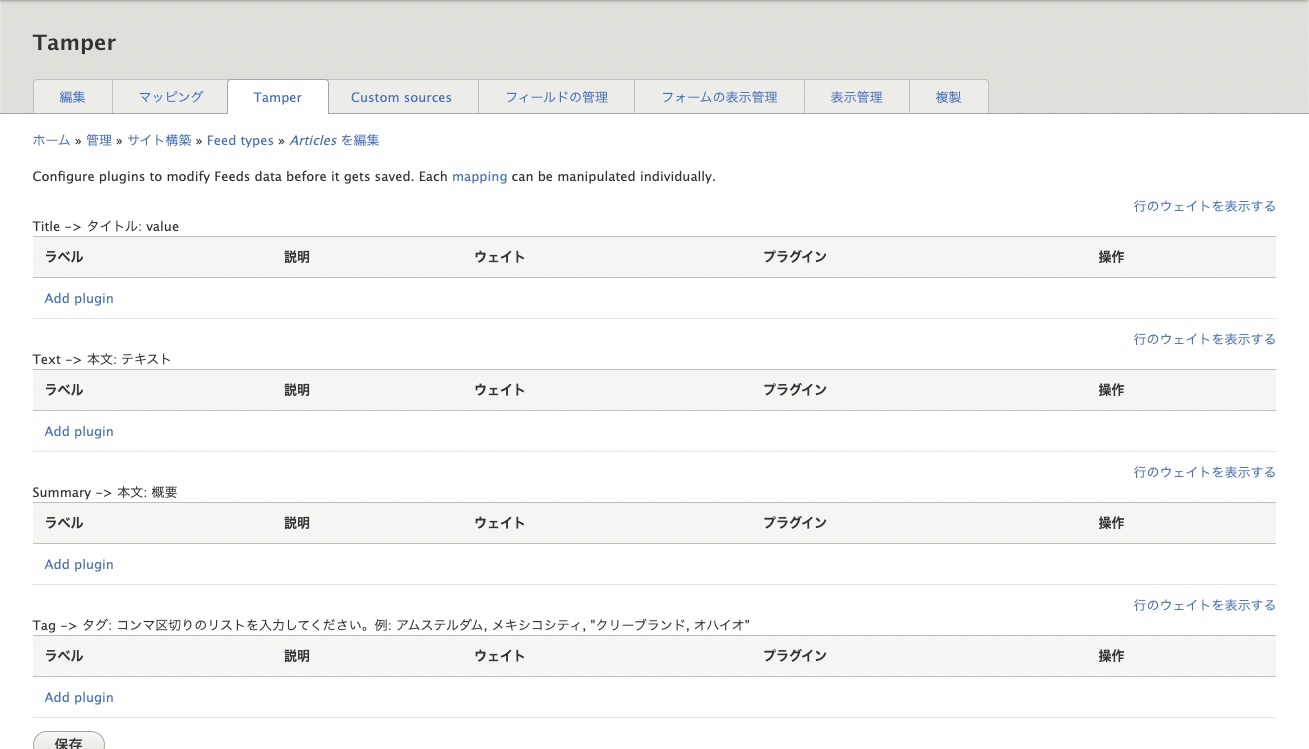Click the mapping link in description text
This screenshot has width=1309, height=749.
click(x=479, y=176)
